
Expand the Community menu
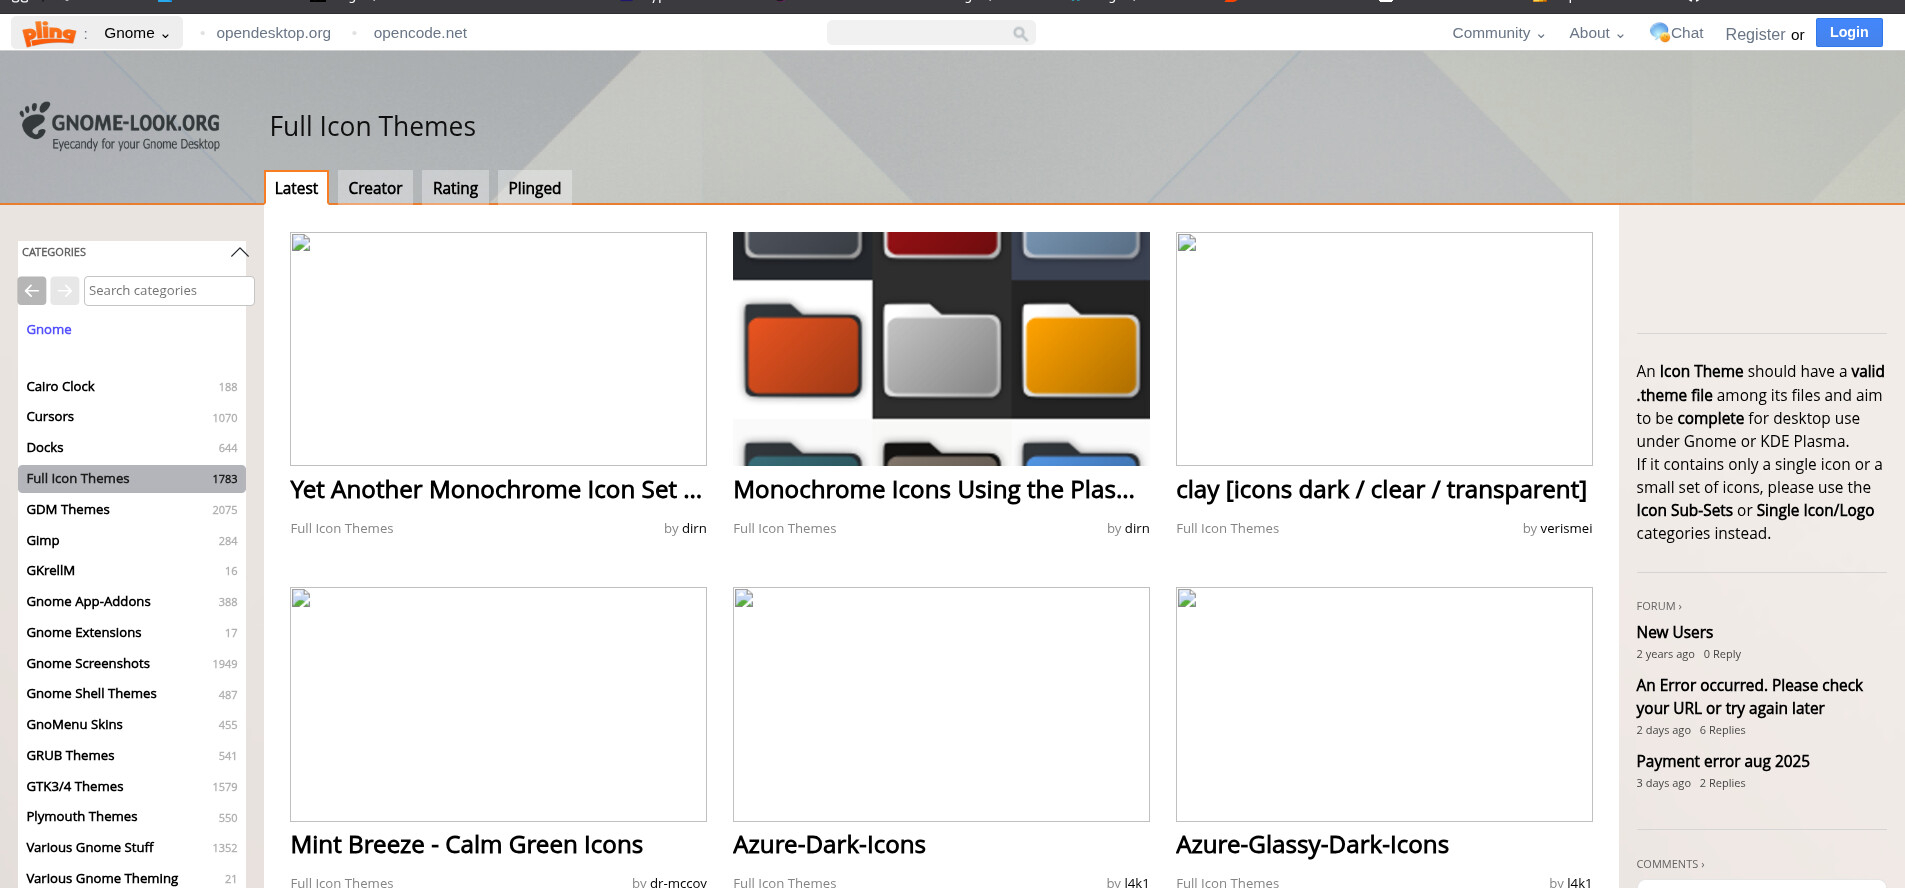[x=1497, y=33]
